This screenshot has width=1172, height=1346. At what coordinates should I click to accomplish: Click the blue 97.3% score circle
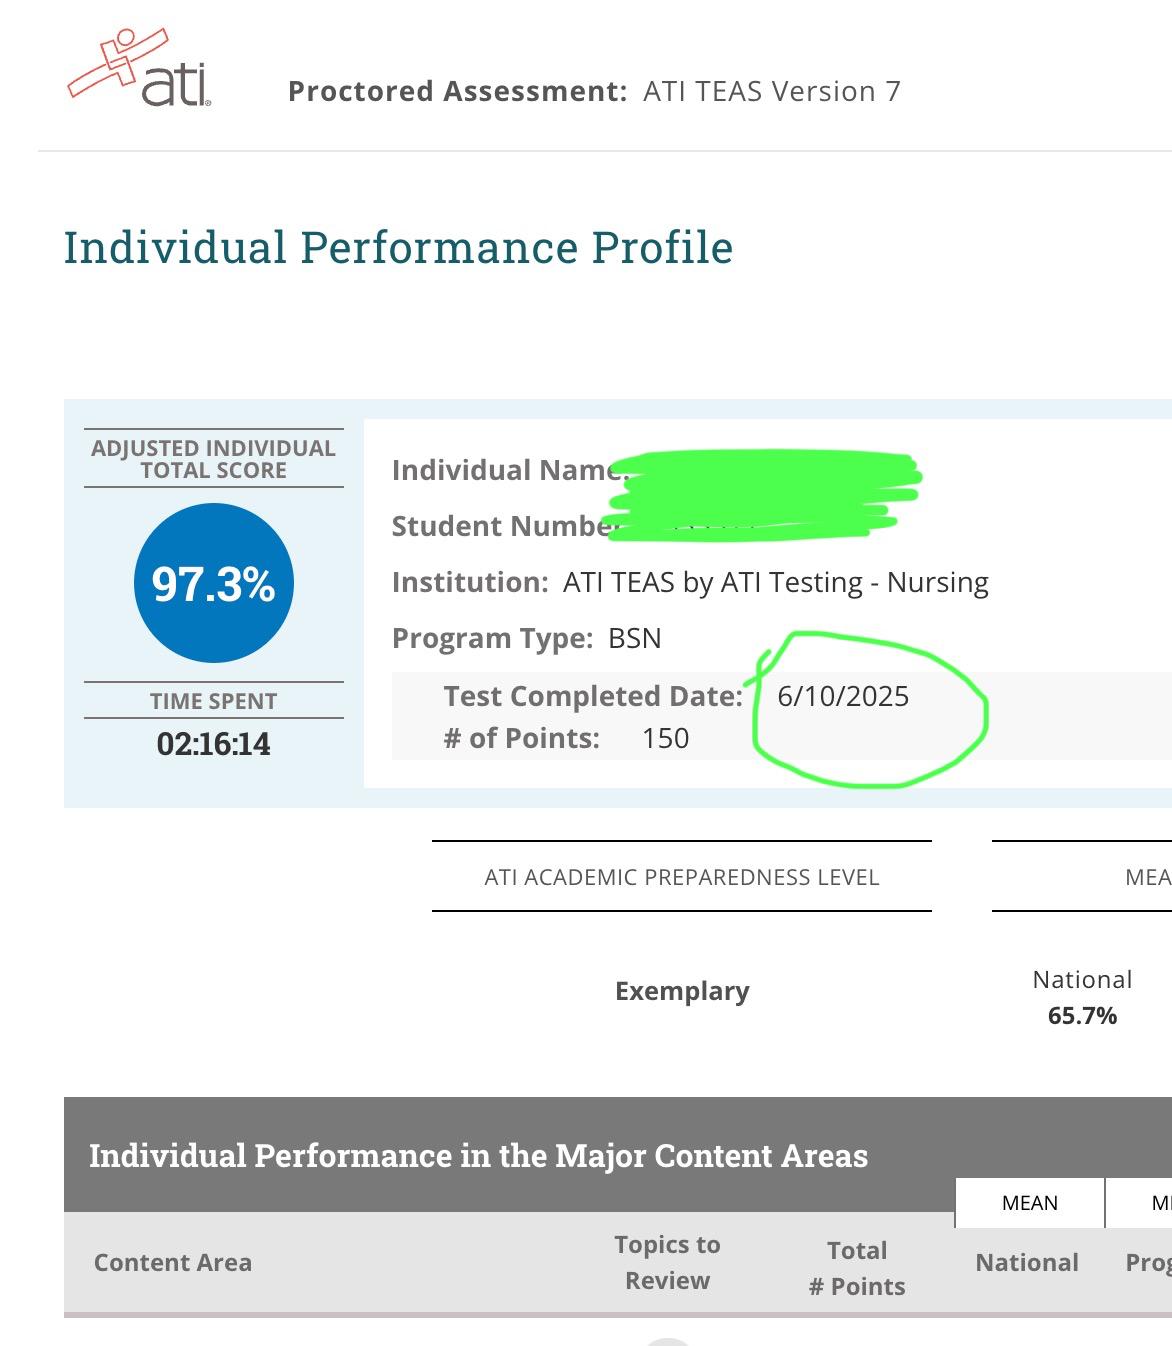coord(213,583)
